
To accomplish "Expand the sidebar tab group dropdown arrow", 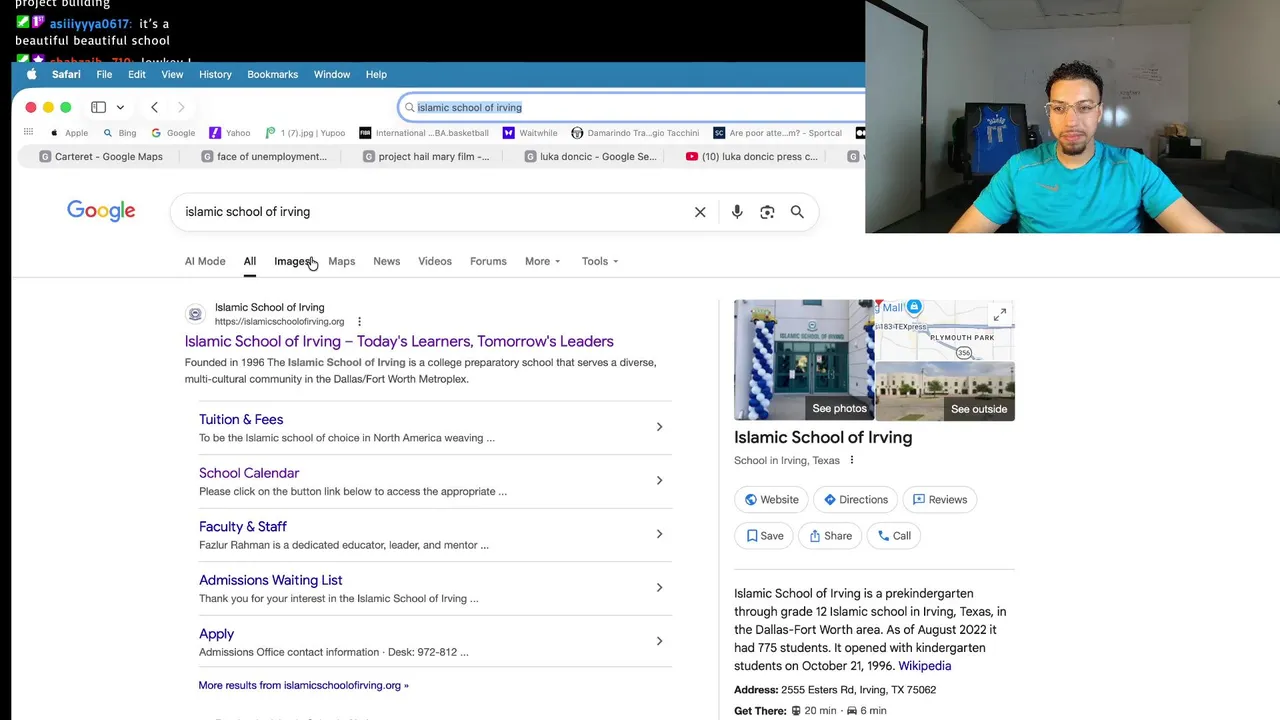I will 120,107.
